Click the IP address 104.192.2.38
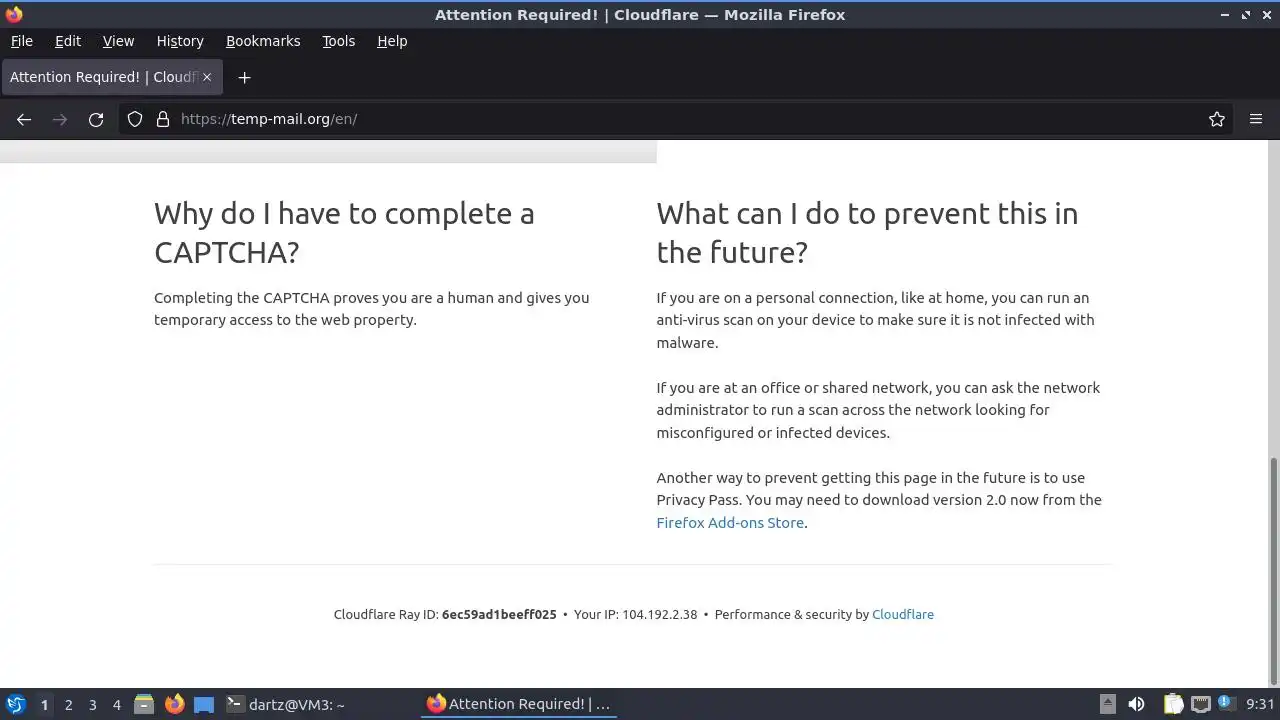The width and height of the screenshot is (1280, 720). coord(659,614)
